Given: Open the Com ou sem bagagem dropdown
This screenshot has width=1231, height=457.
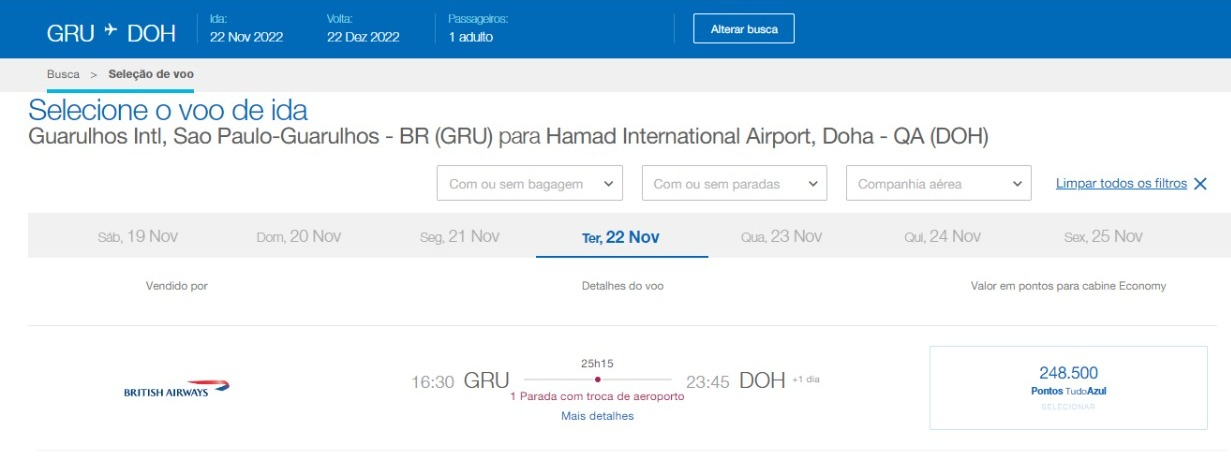Looking at the screenshot, I should pos(530,184).
